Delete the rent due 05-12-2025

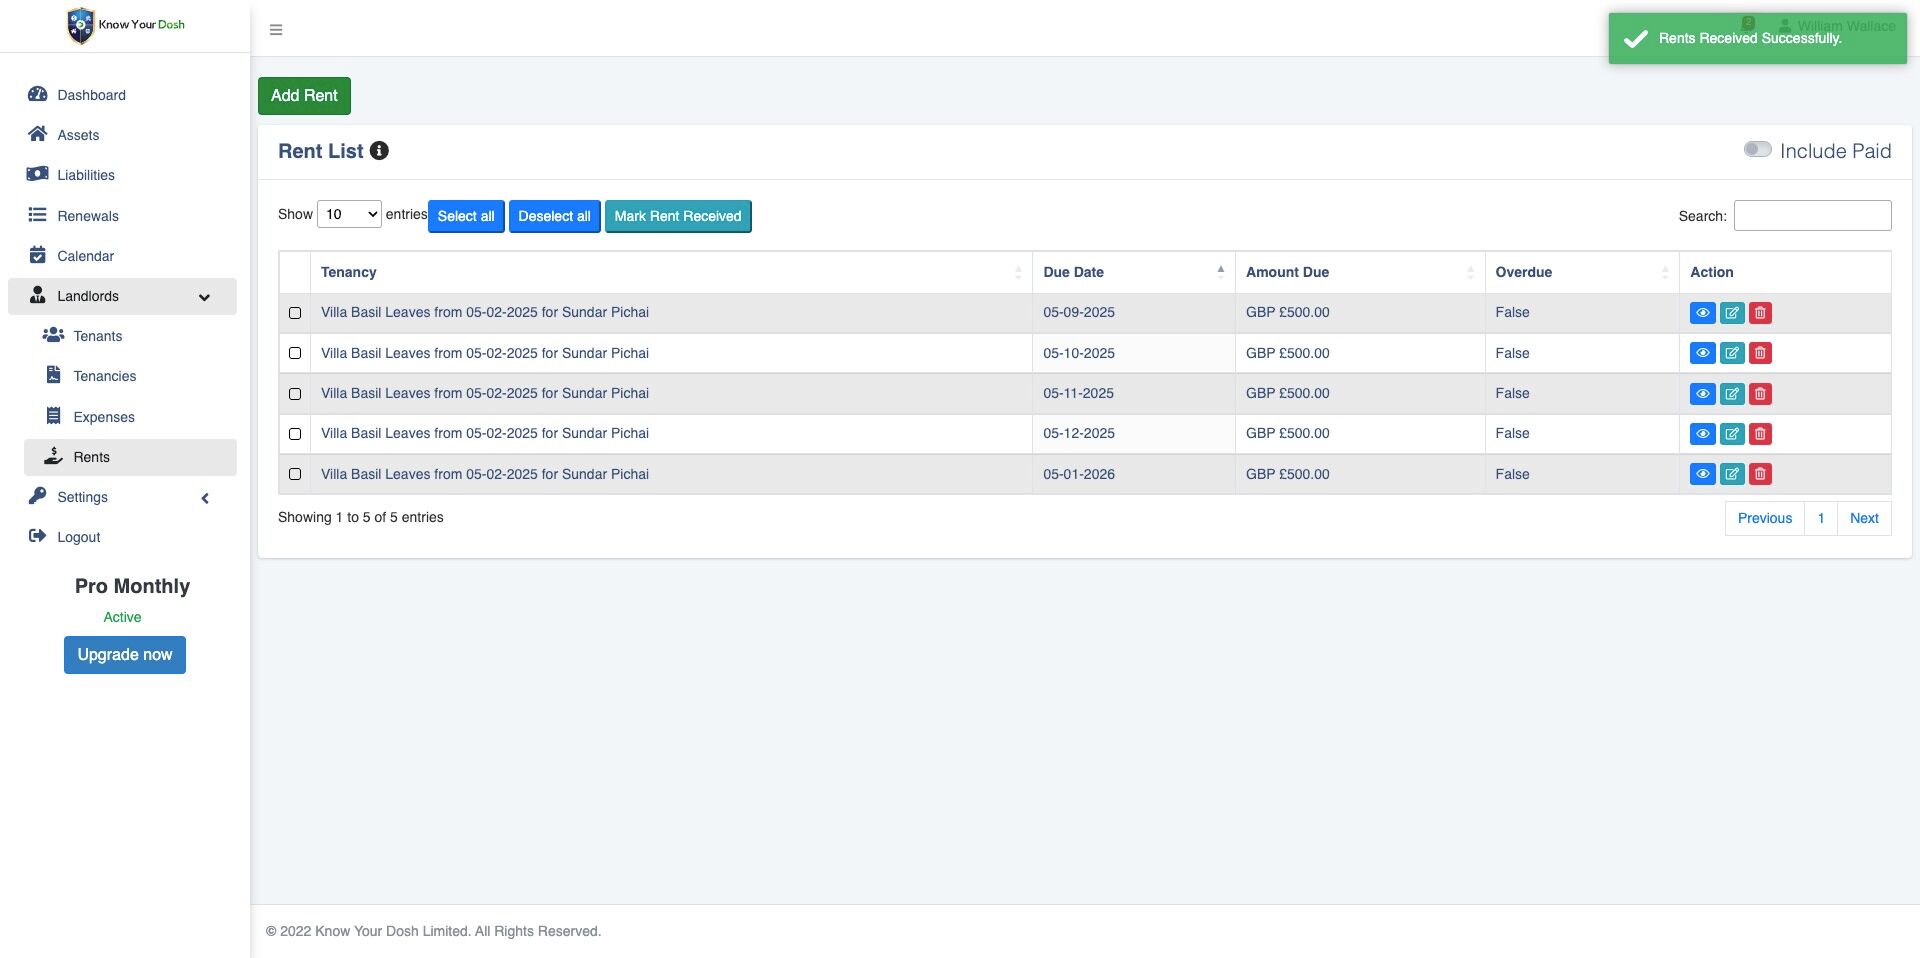pos(1760,434)
